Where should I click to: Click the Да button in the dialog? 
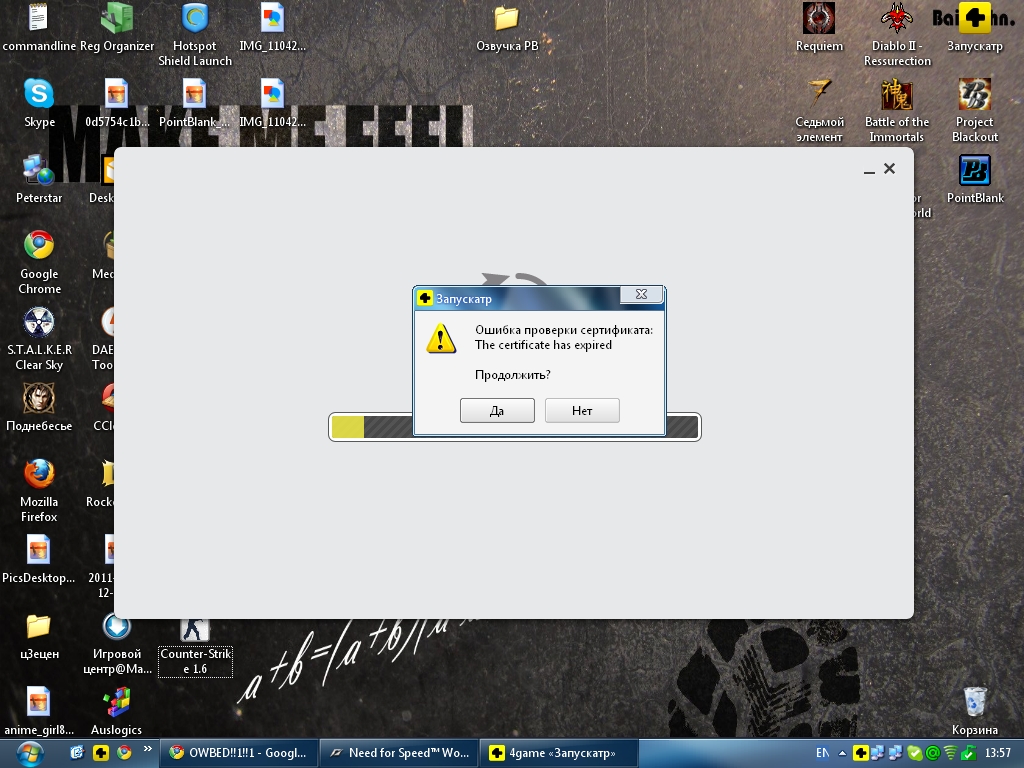point(497,411)
